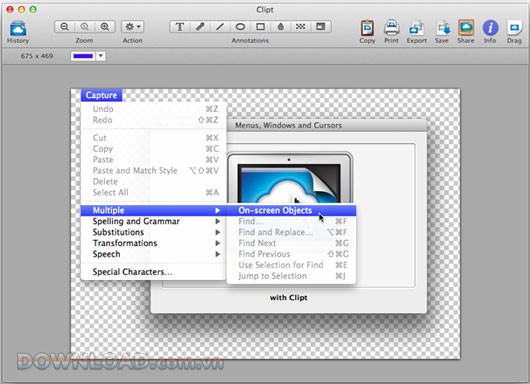Click the green zoom window button
This screenshot has height=384, width=530.
(33, 9)
